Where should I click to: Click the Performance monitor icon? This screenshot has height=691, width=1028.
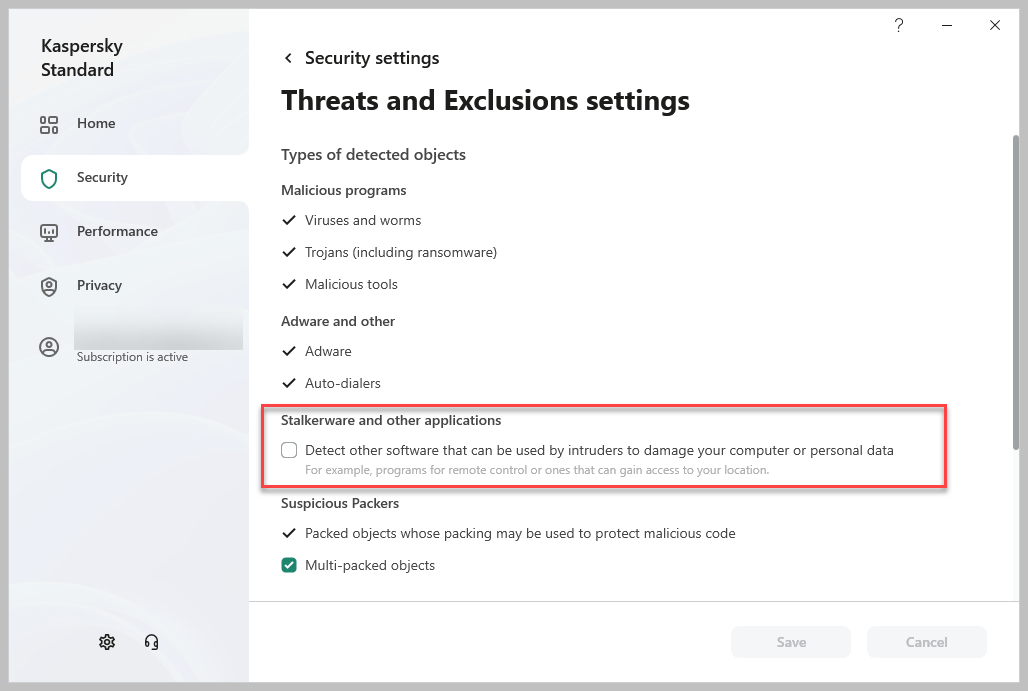(x=49, y=232)
